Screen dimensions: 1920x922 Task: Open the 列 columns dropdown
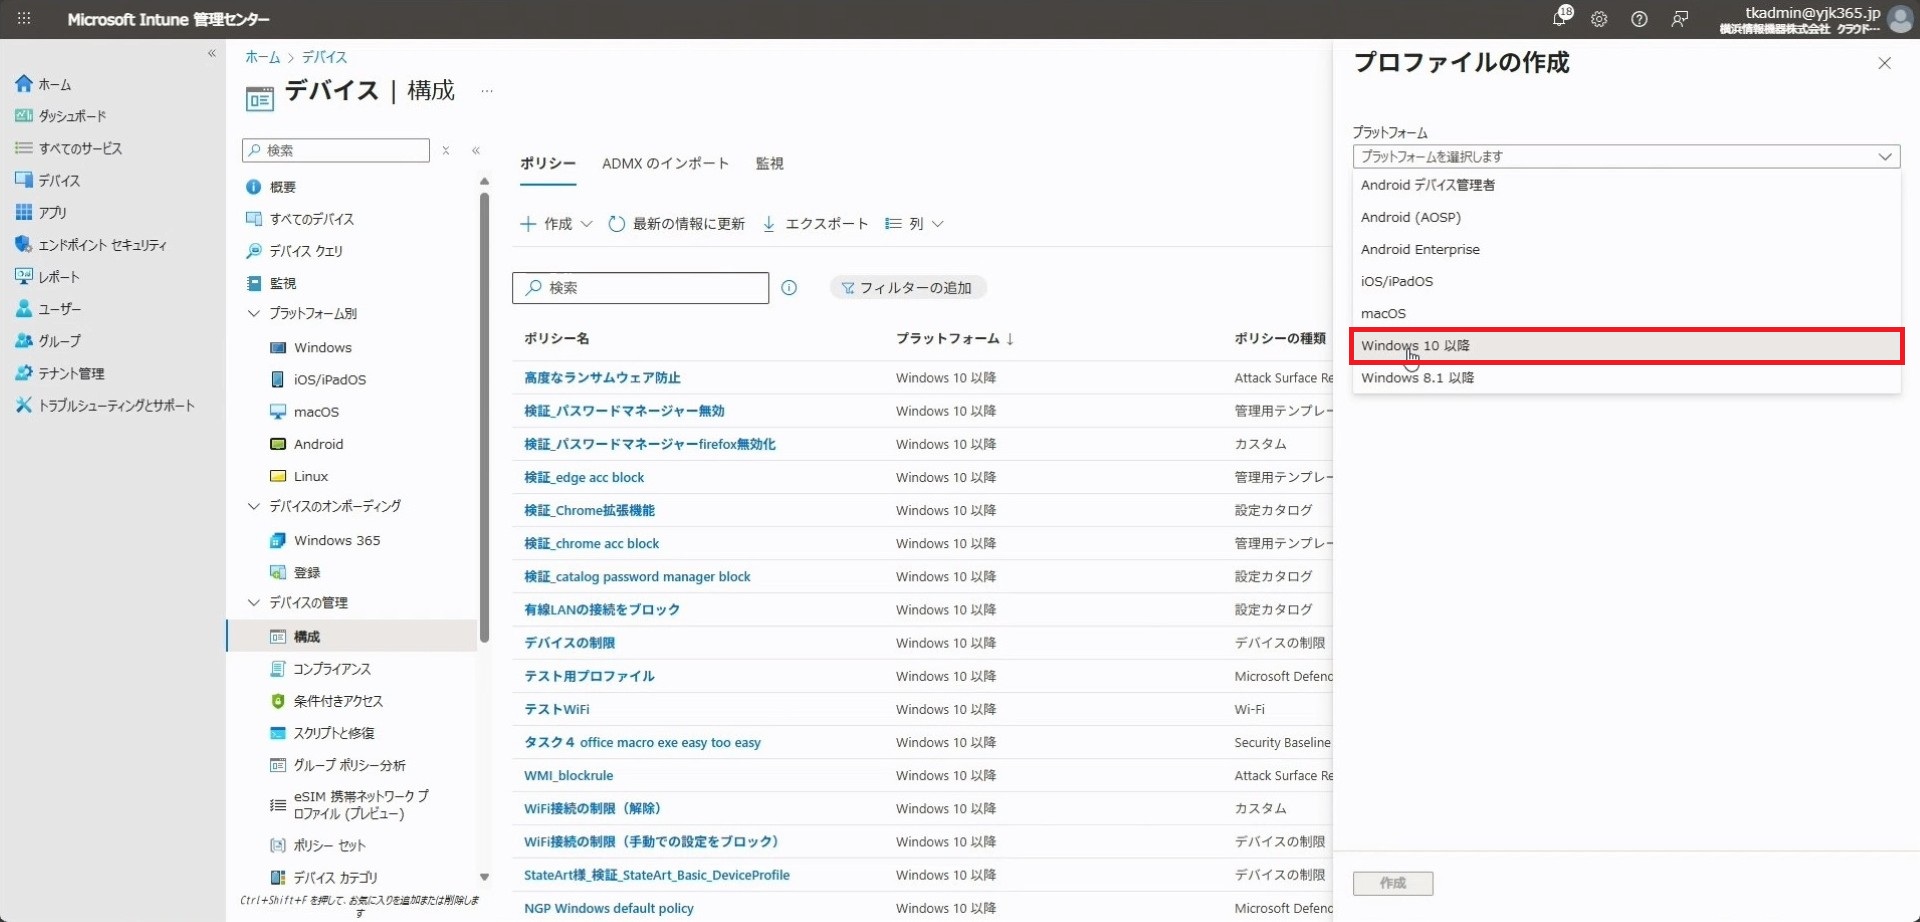coord(915,224)
